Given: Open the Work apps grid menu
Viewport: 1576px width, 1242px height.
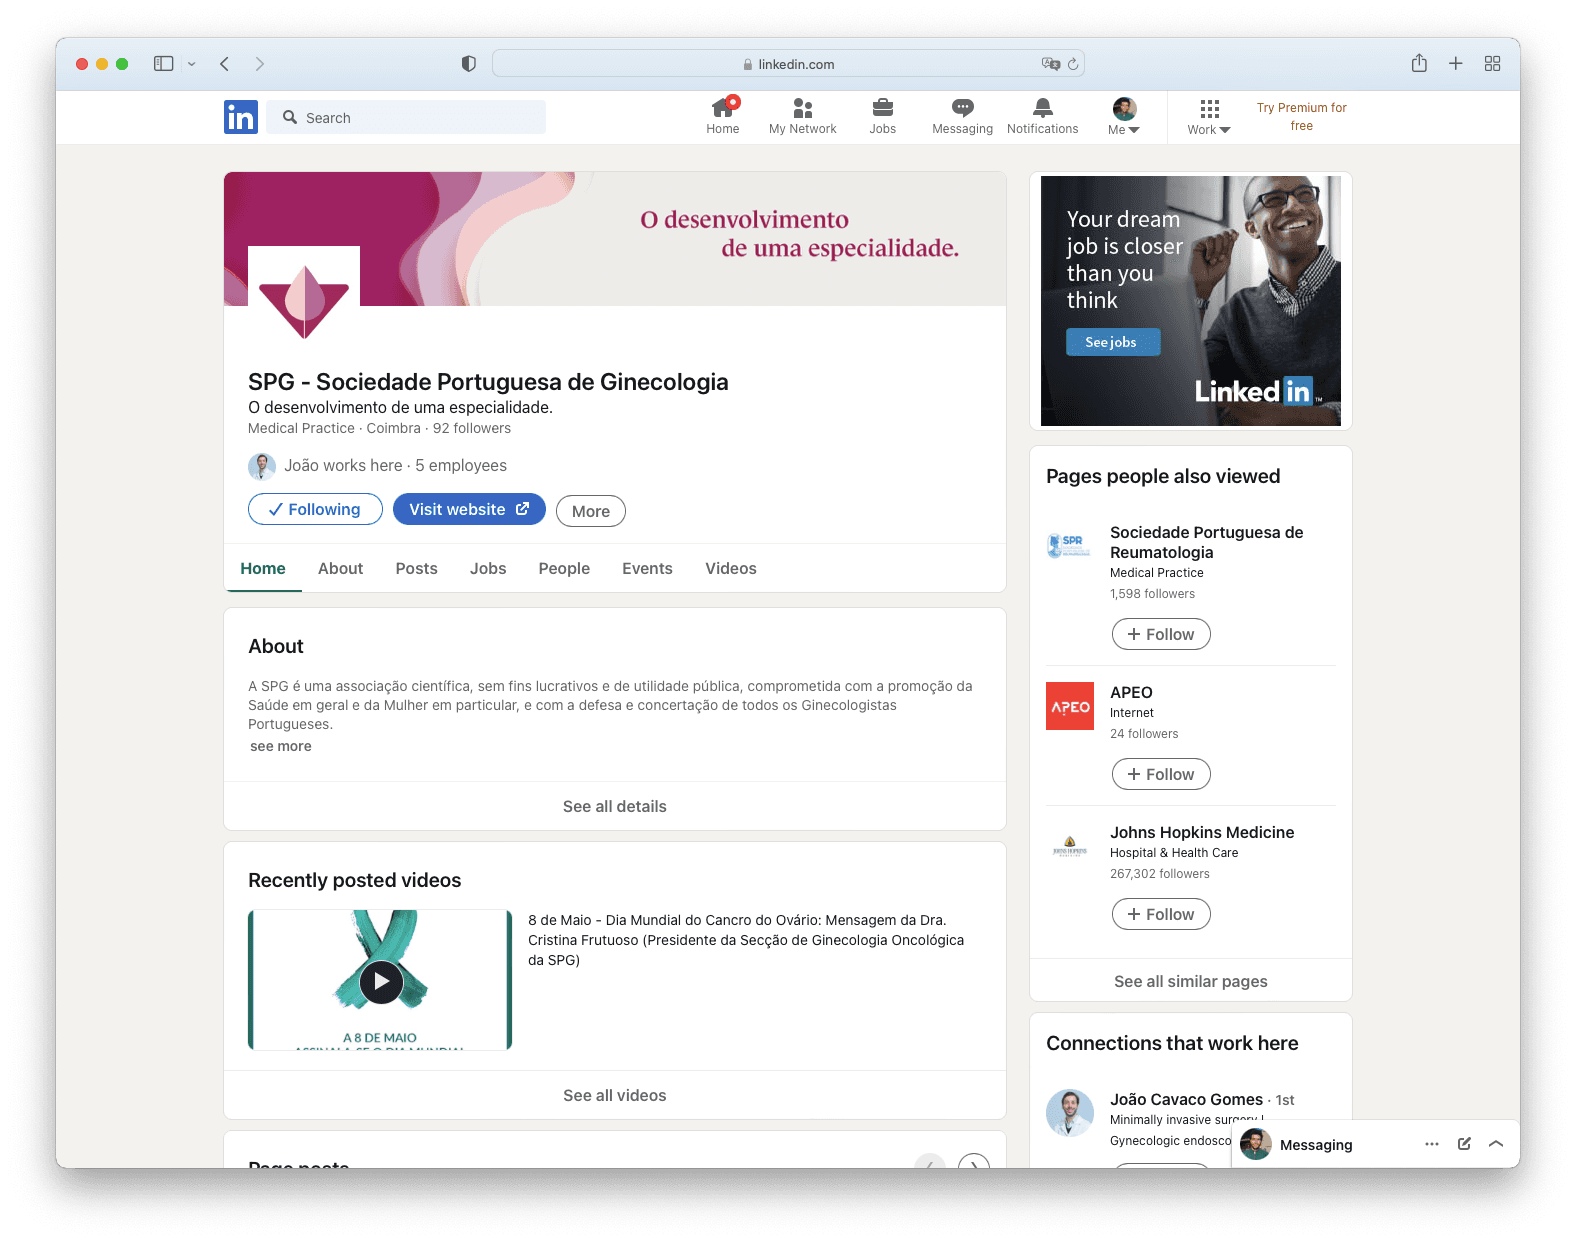Looking at the screenshot, I should pyautogui.click(x=1209, y=116).
